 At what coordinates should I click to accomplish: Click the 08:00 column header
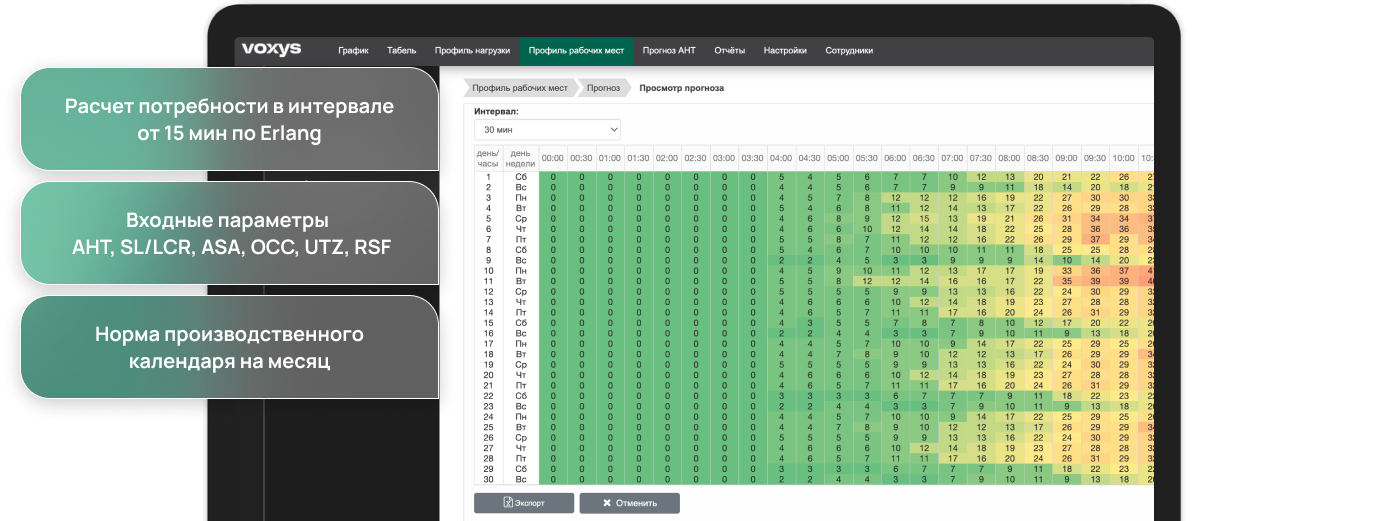click(1009, 158)
